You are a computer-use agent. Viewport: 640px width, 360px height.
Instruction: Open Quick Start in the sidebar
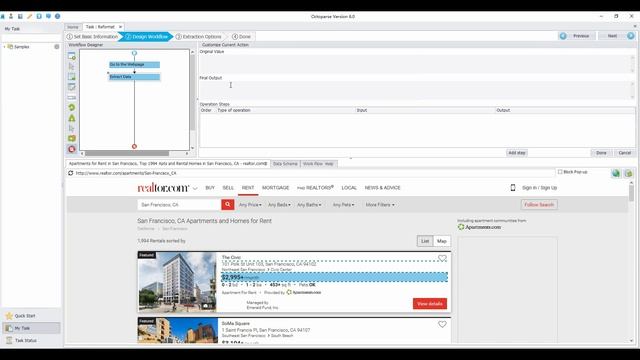click(24, 316)
